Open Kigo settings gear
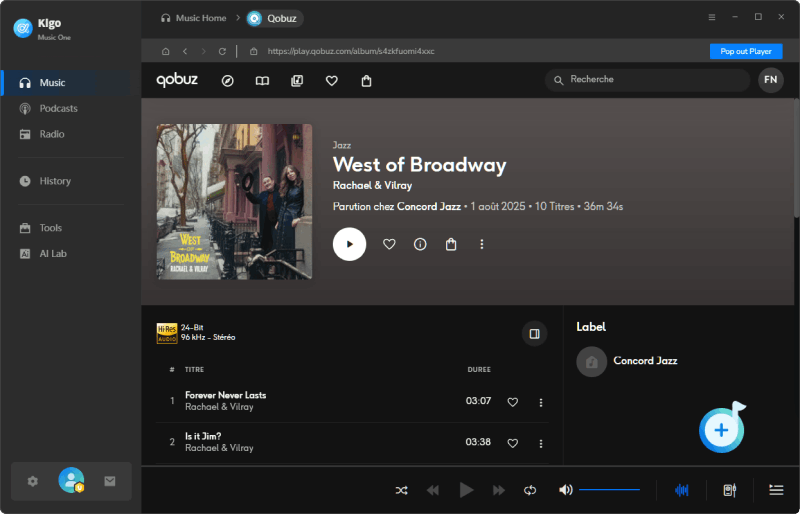This screenshot has width=800, height=514. coord(33,481)
